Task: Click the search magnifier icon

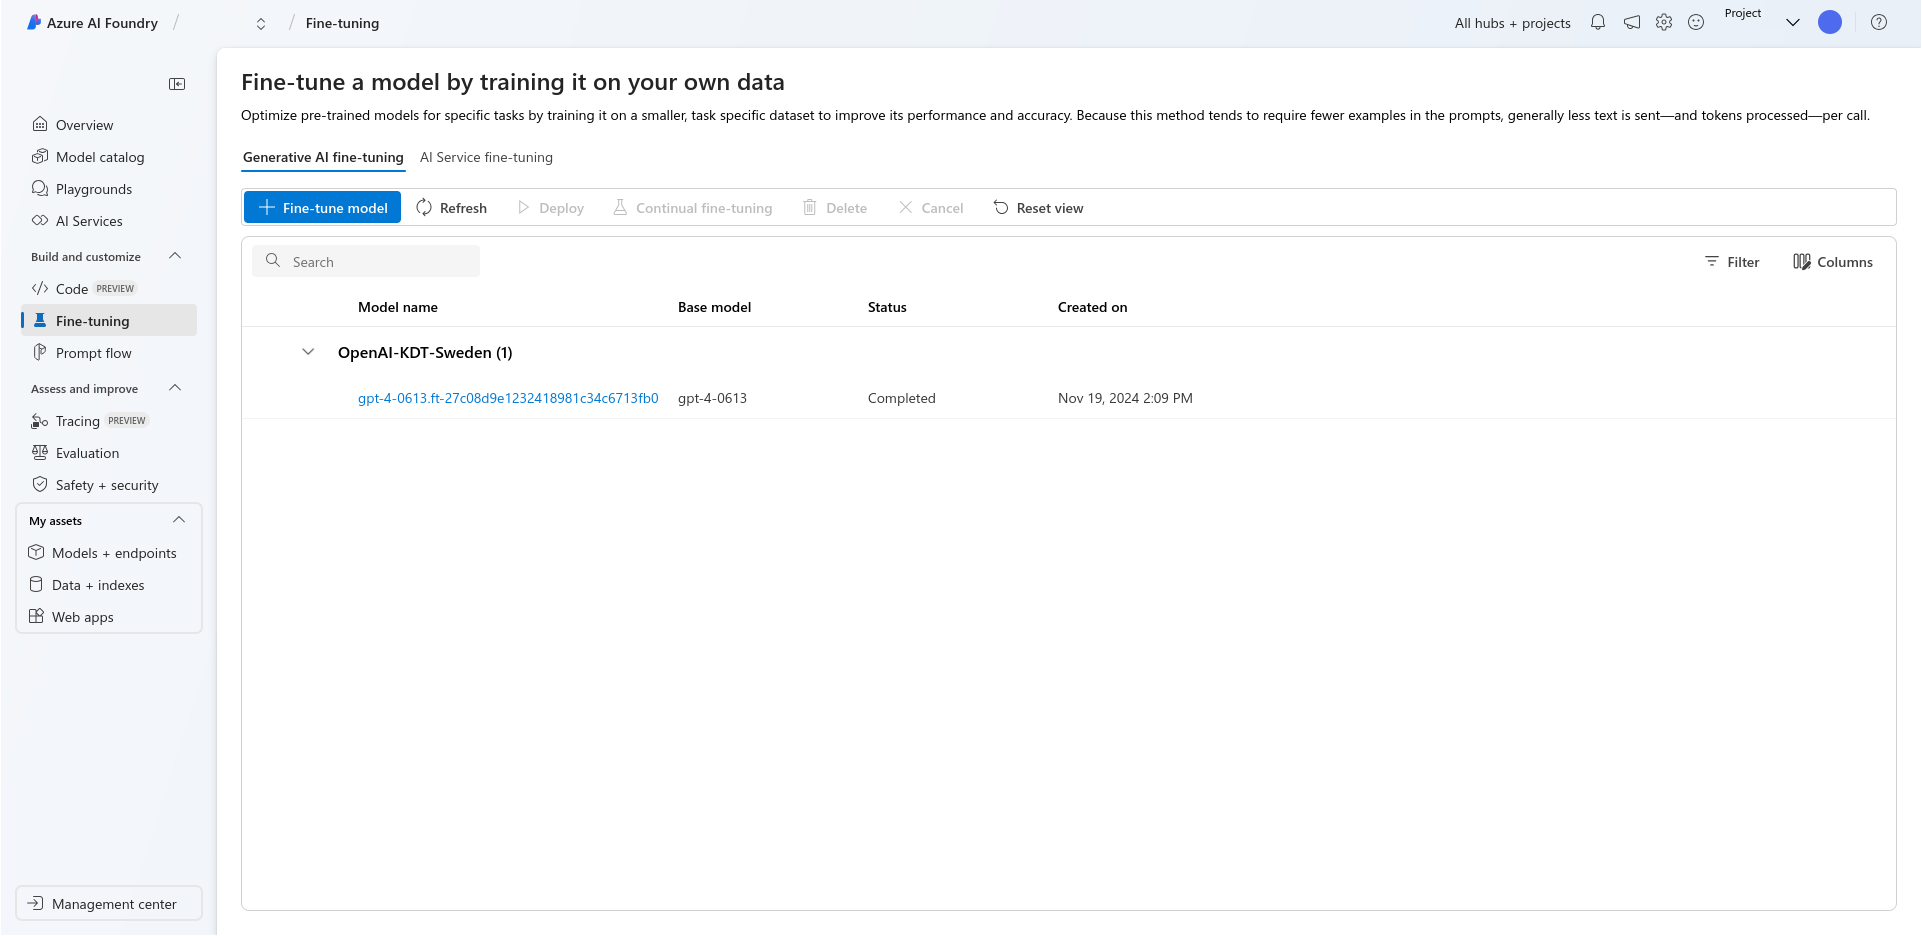Action: (x=272, y=260)
